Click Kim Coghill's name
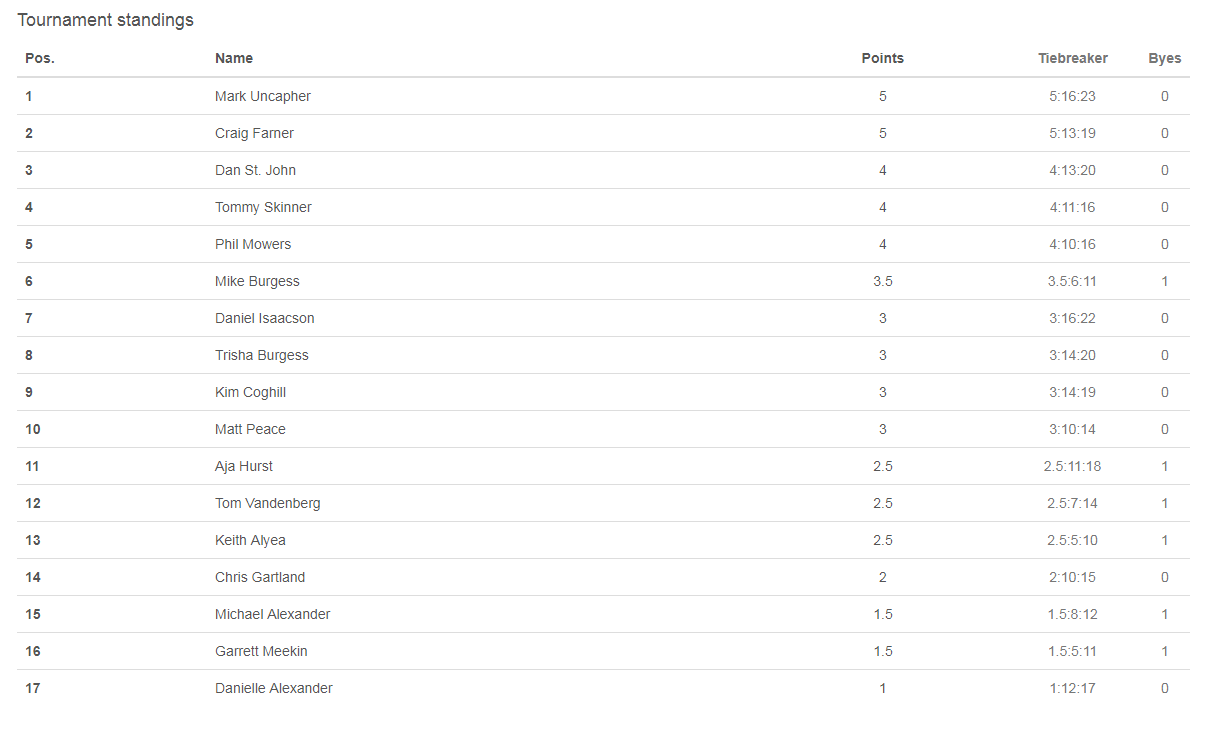The width and height of the screenshot is (1210, 745). [x=250, y=392]
